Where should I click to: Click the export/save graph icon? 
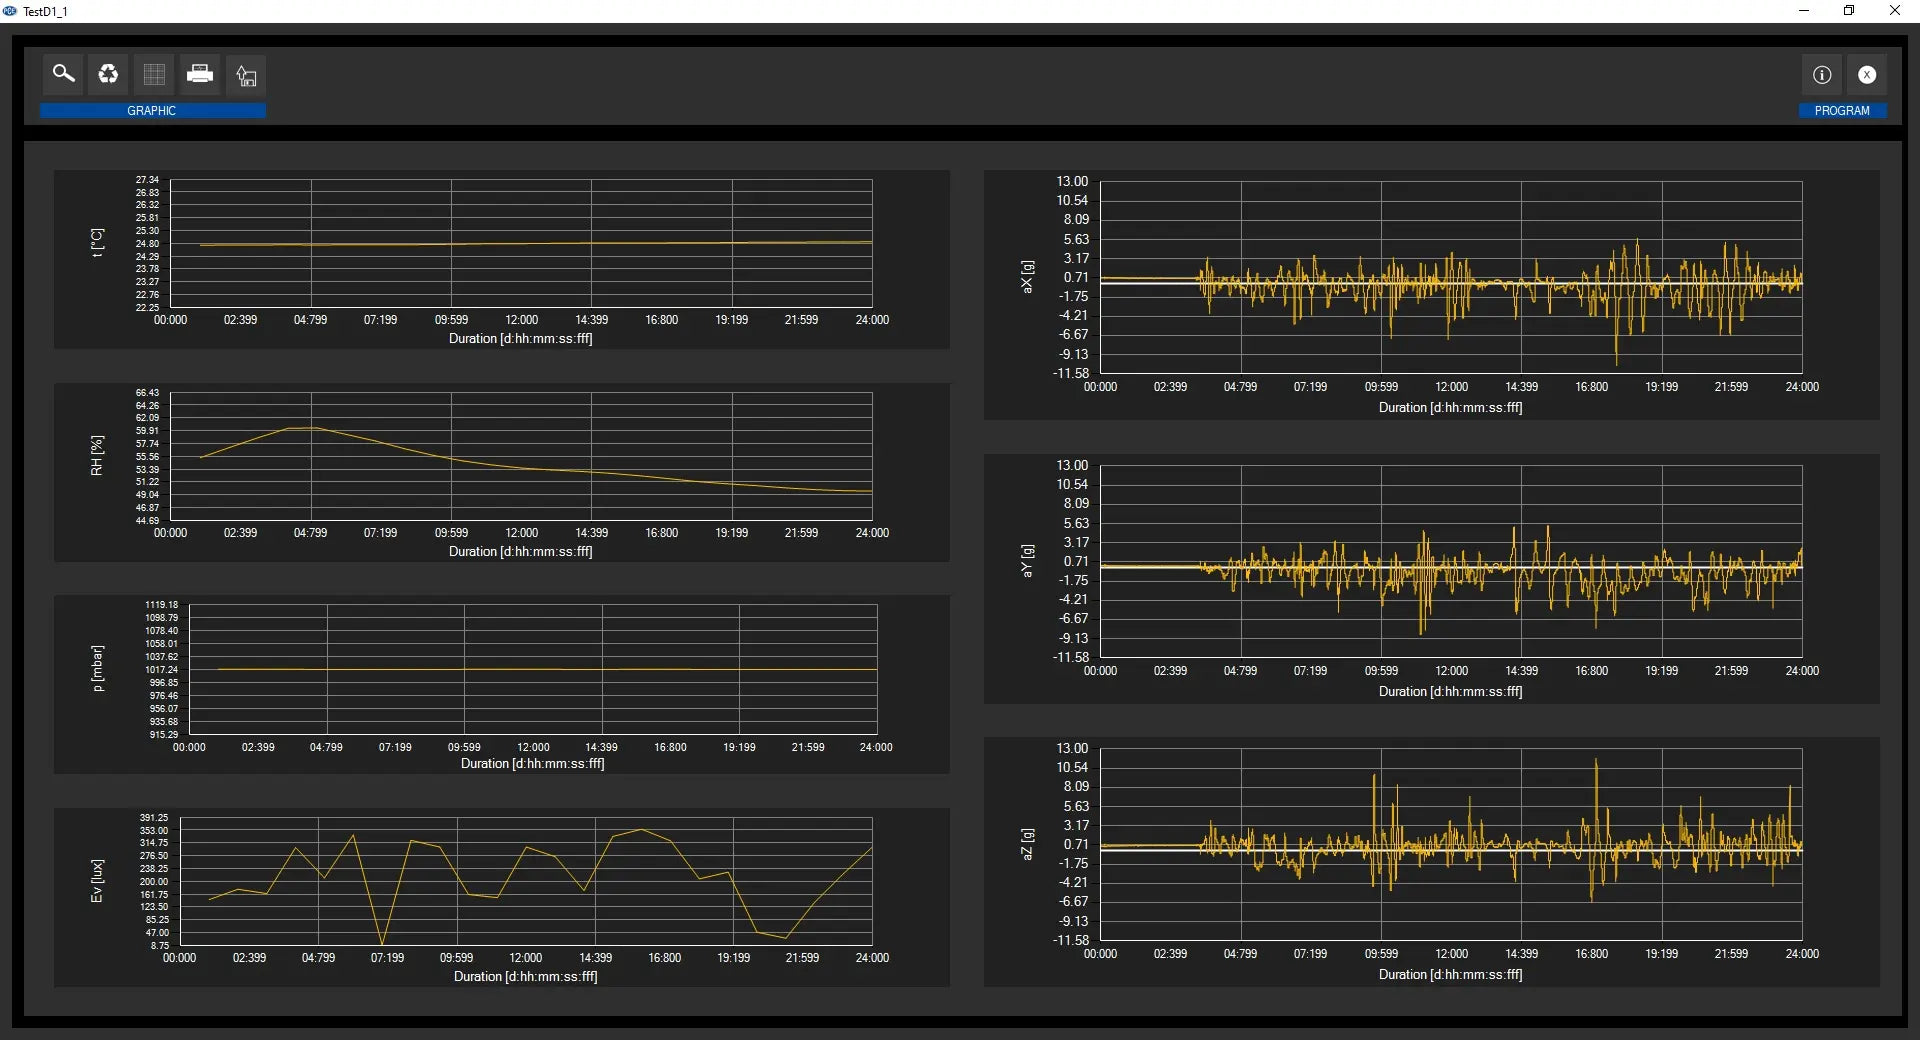(x=246, y=75)
